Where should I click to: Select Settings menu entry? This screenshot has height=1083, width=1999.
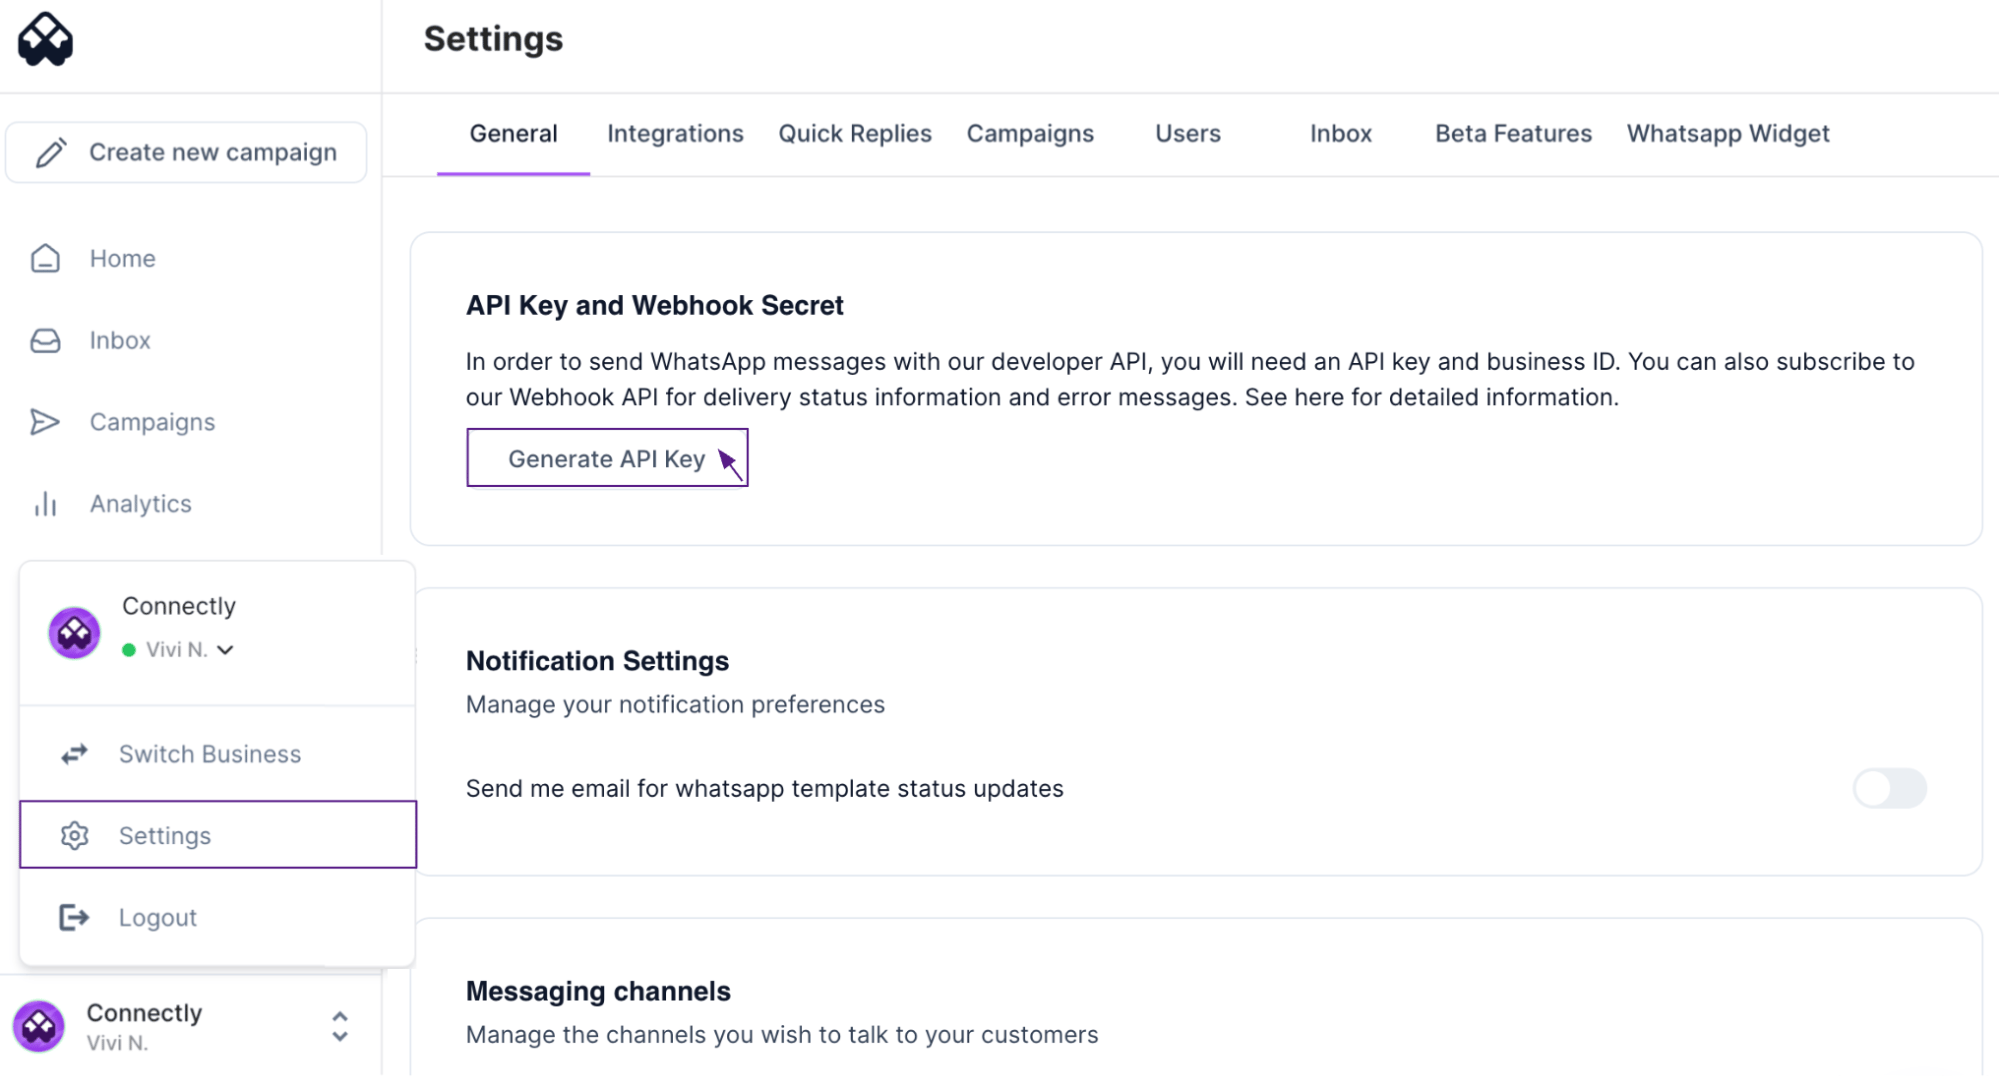pyautogui.click(x=218, y=835)
